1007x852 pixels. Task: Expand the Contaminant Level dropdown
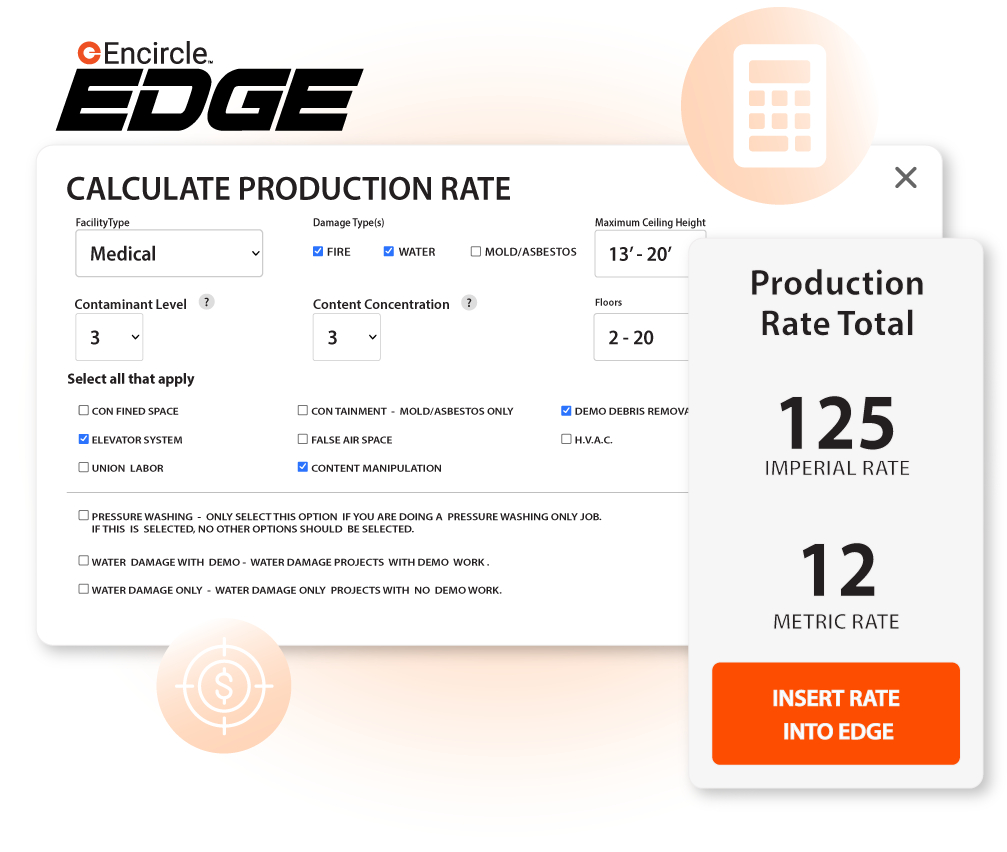(109, 337)
